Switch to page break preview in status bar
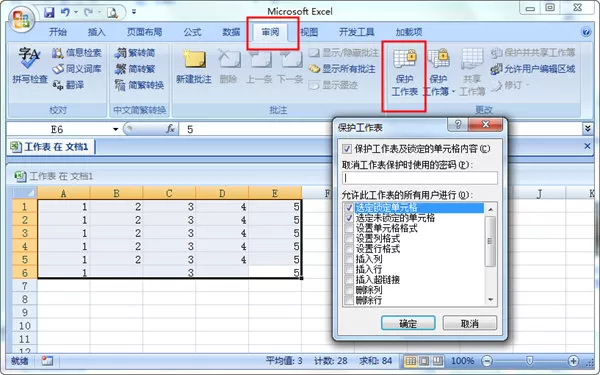 click(437, 361)
